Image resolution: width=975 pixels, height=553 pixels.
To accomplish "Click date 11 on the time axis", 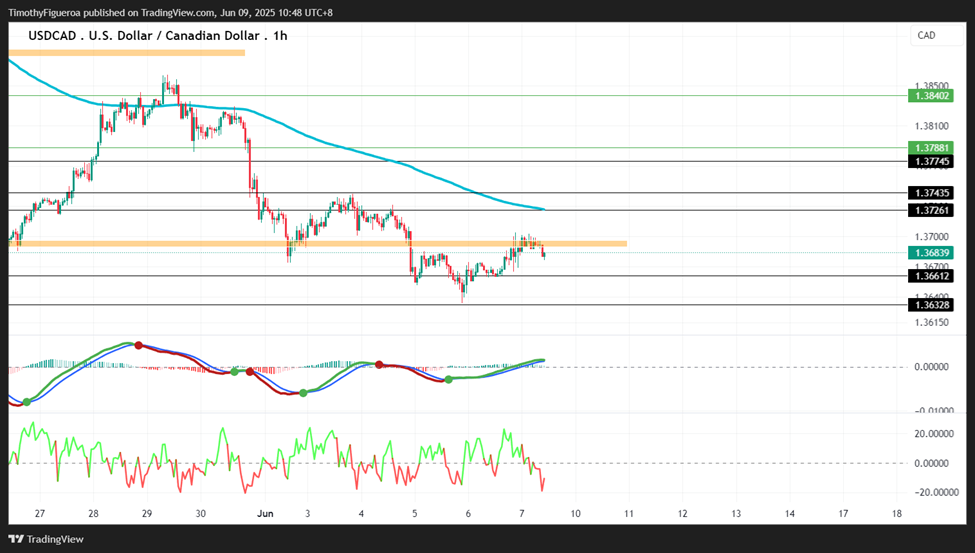I will (x=629, y=513).
